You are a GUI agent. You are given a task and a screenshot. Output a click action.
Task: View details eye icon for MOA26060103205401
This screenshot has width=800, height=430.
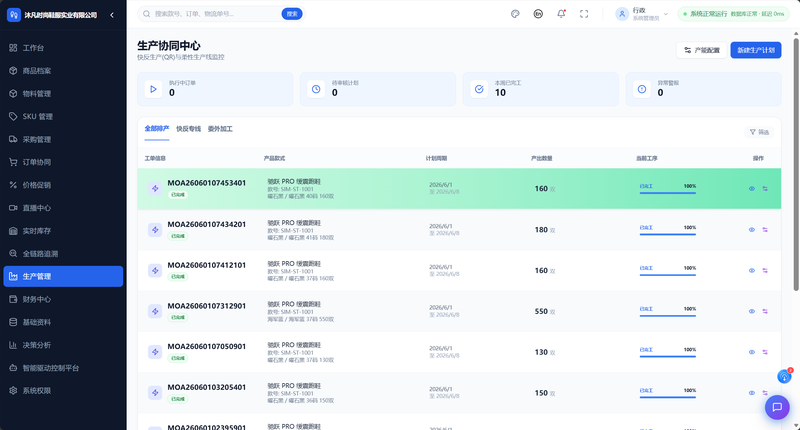[752, 393]
